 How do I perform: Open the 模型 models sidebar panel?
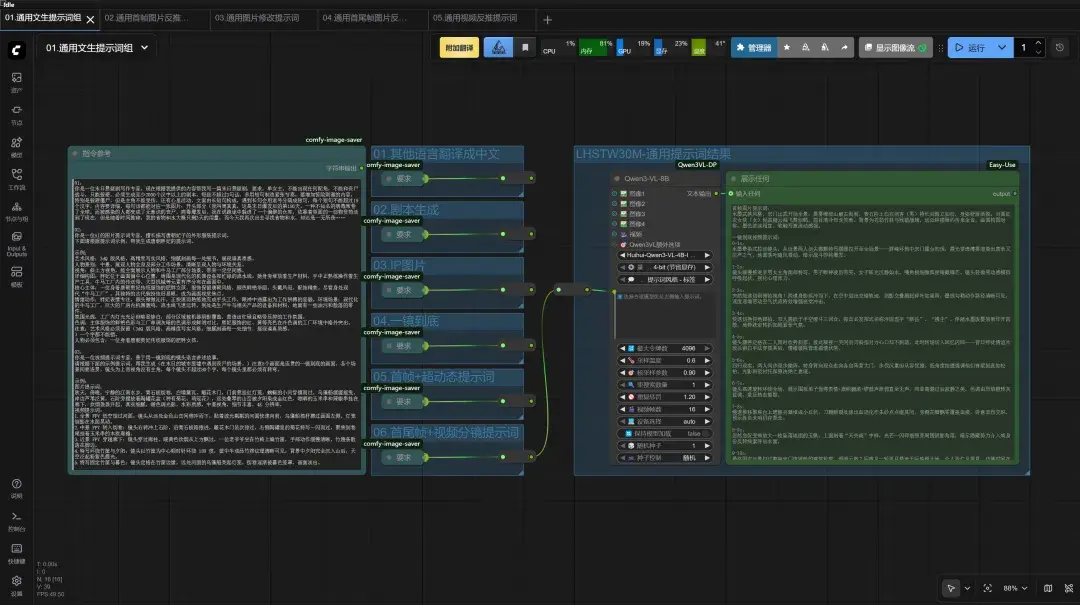[17, 147]
